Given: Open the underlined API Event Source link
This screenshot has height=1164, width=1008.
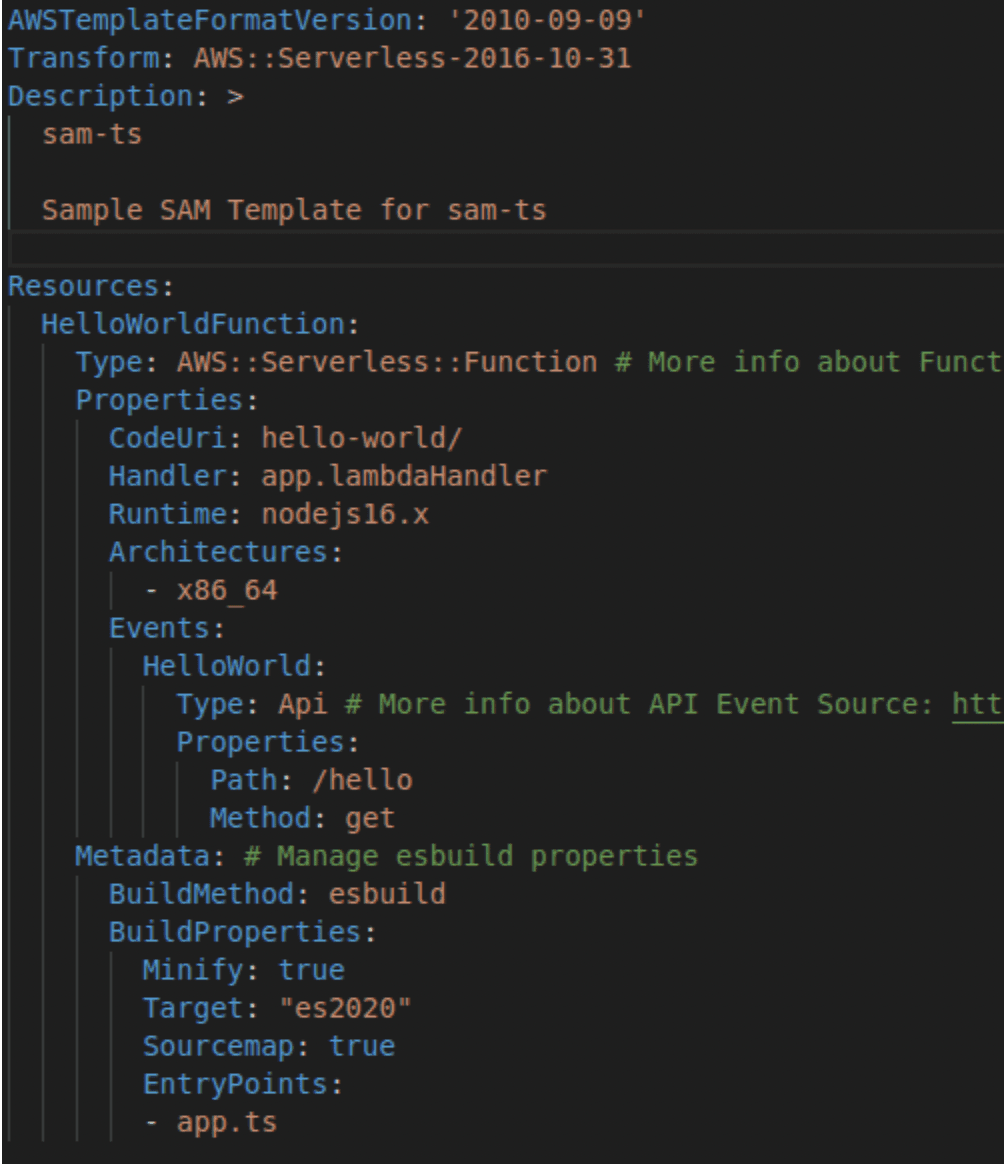Looking at the screenshot, I should point(978,704).
